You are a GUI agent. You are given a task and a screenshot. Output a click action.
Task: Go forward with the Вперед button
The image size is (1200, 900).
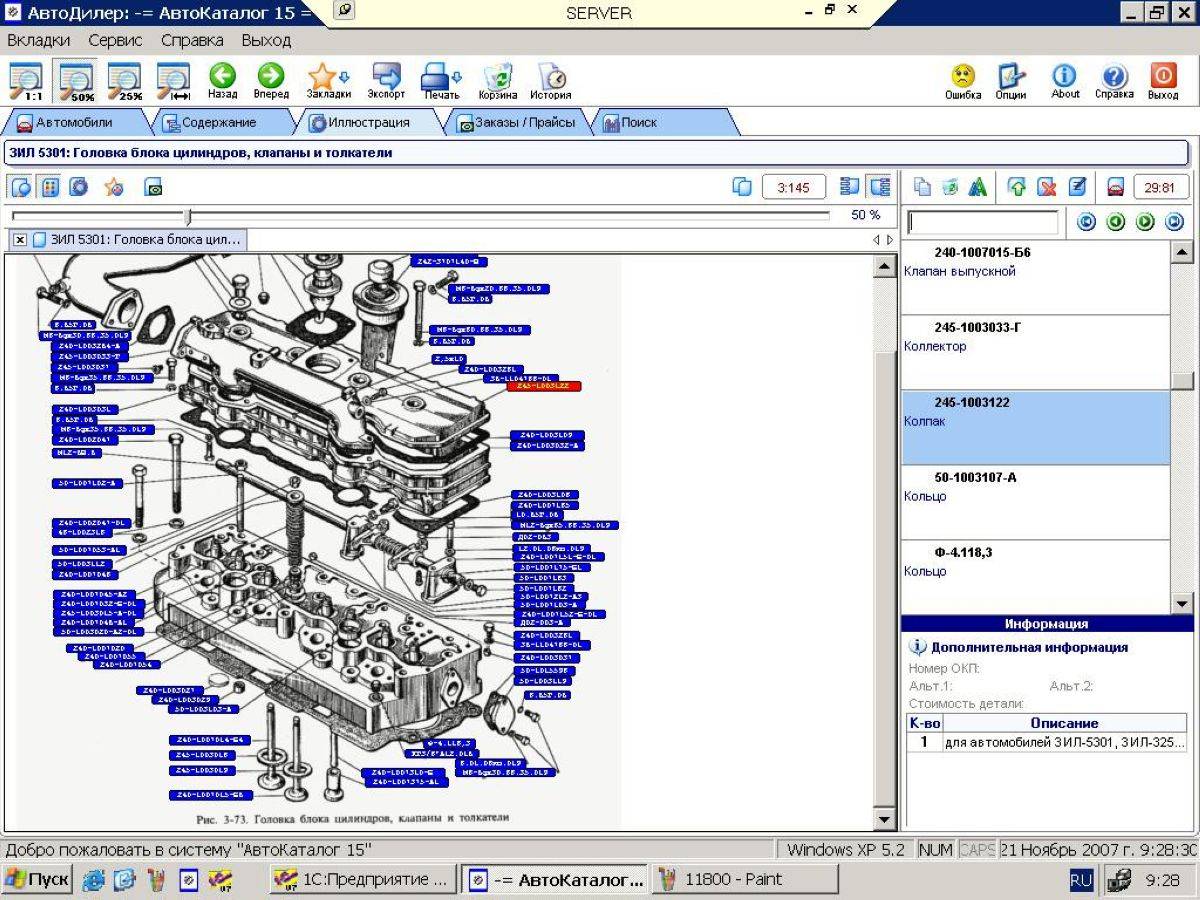271,81
